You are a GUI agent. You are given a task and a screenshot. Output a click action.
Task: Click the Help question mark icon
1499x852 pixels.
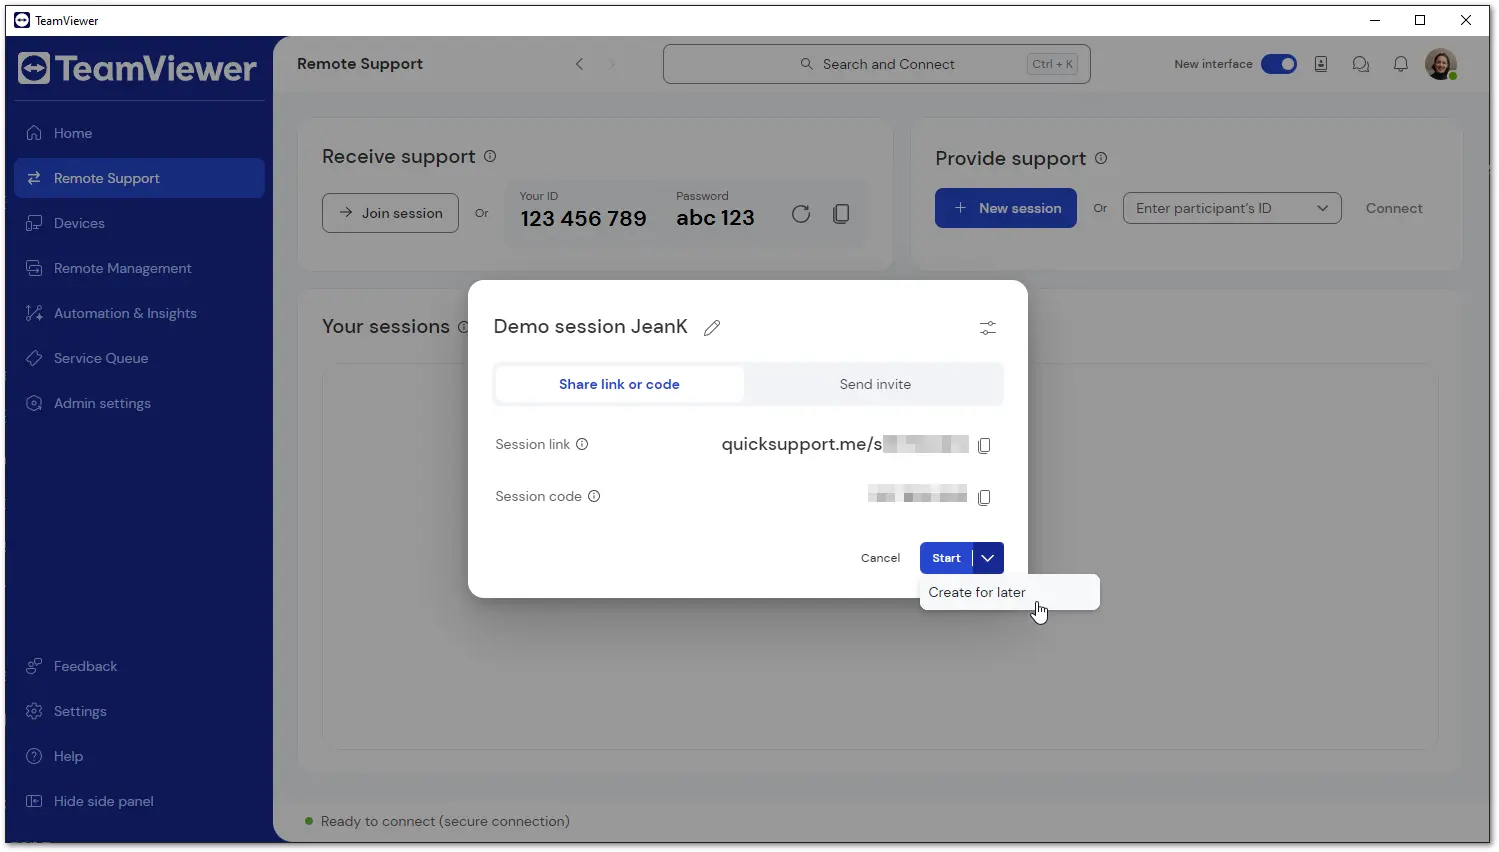click(34, 756)
